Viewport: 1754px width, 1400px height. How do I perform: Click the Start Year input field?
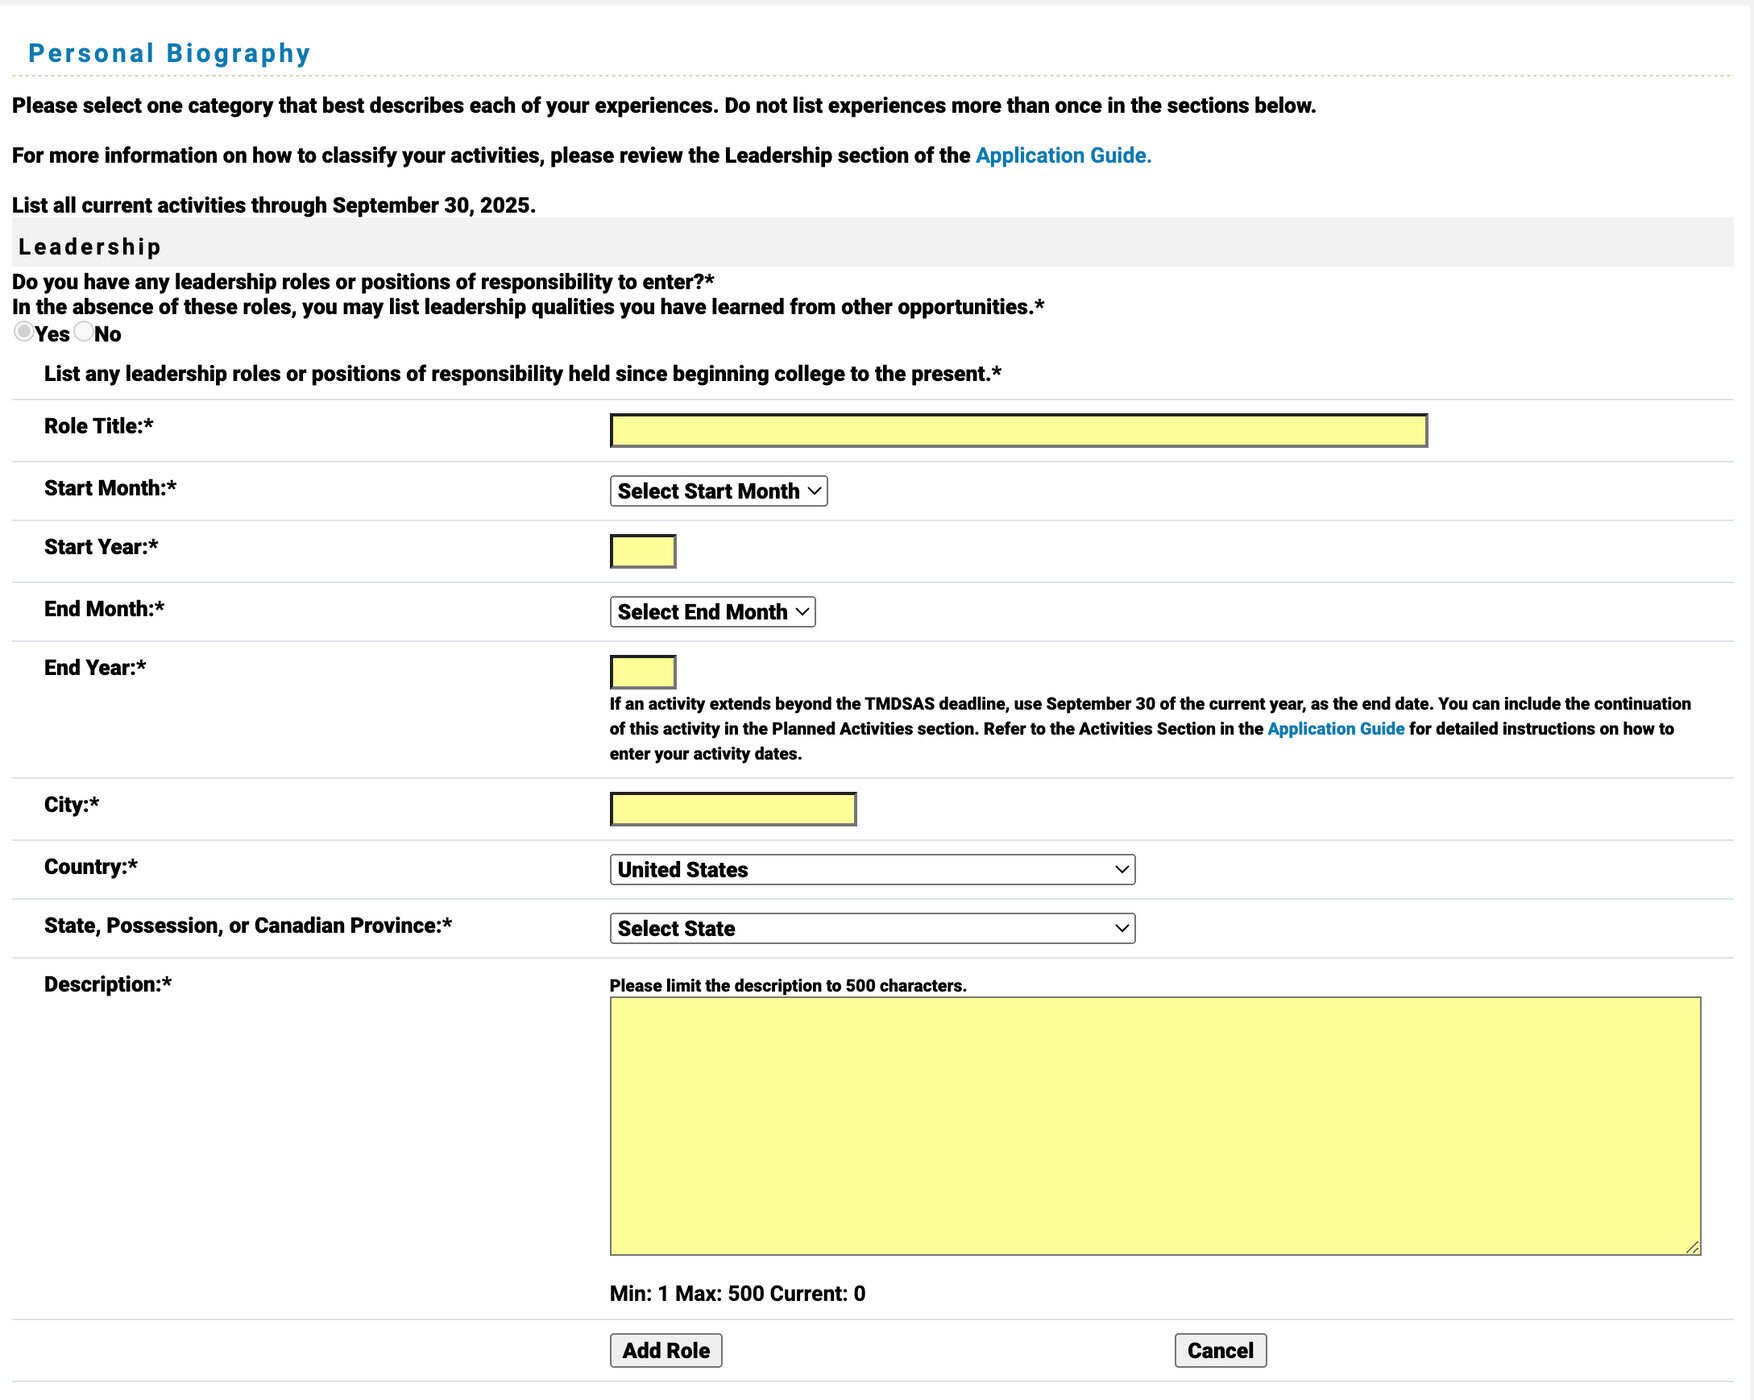point(642,550)
